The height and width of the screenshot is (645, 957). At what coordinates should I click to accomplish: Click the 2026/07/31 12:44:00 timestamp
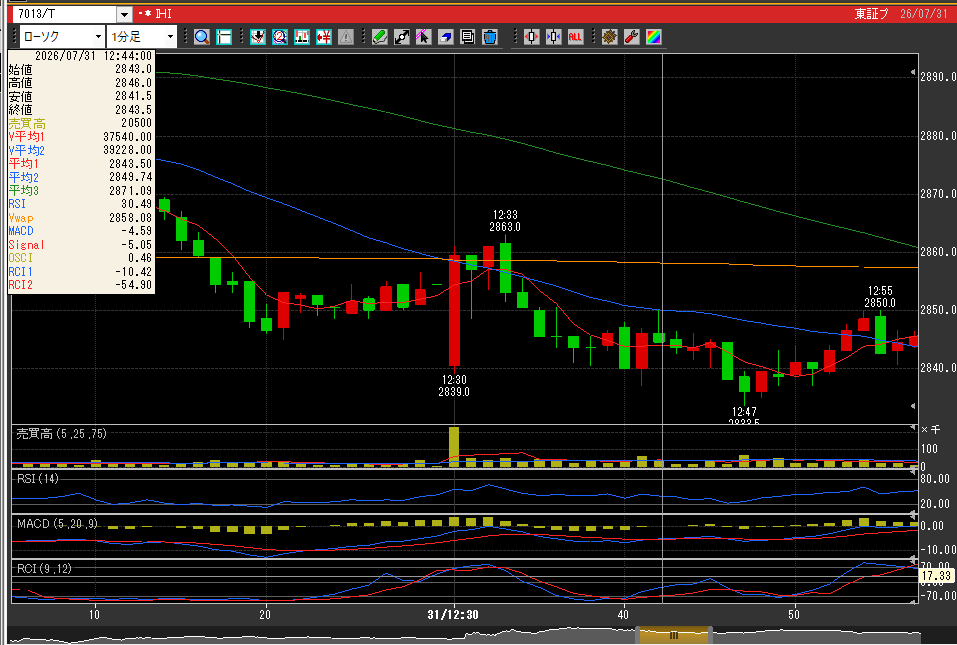93,56
